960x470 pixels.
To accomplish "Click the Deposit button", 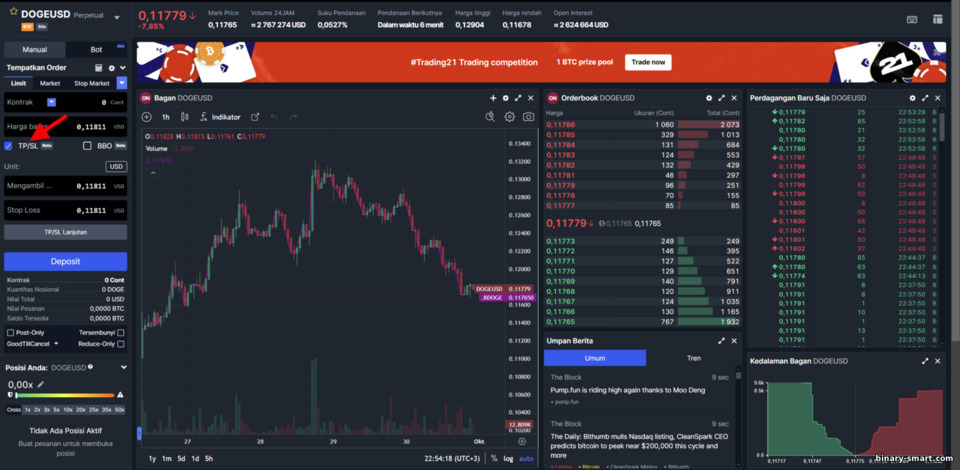I will pos(66,261).
